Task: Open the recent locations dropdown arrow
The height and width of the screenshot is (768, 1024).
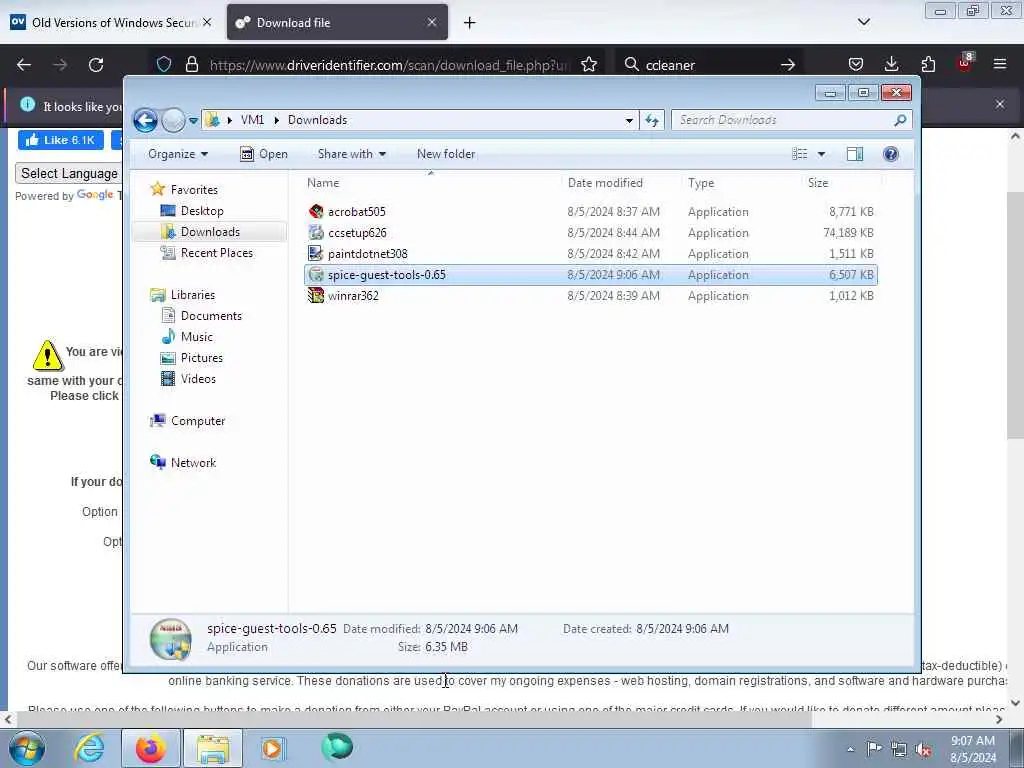Action: (193, 121)
